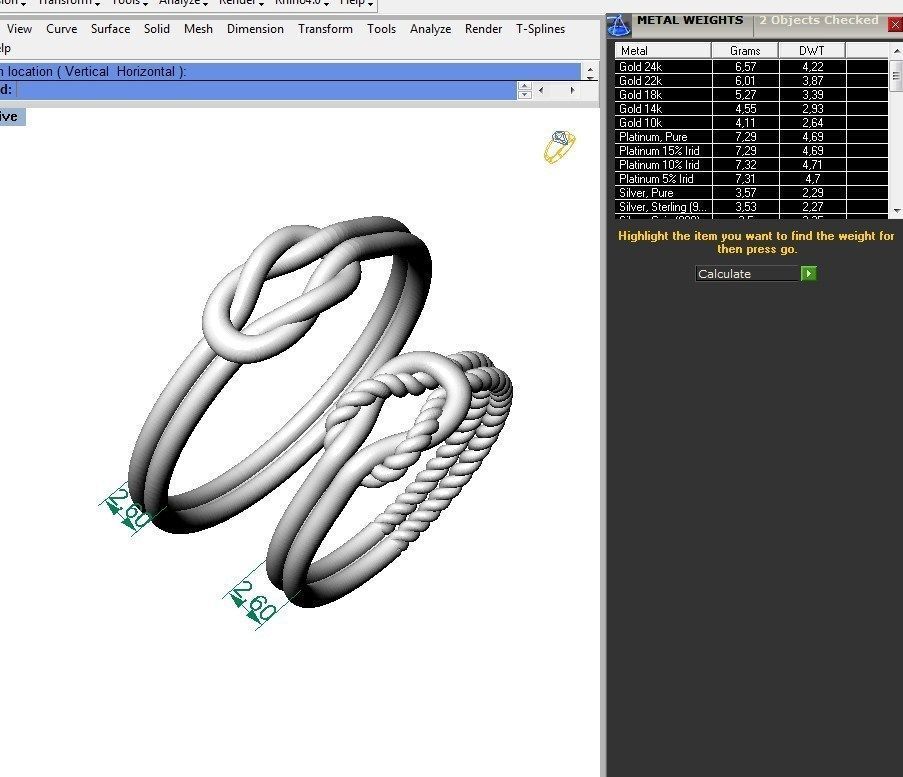
Task: Click the metal list scrollbar thumb
Action: pyautogui.click(x=897, y=75)
